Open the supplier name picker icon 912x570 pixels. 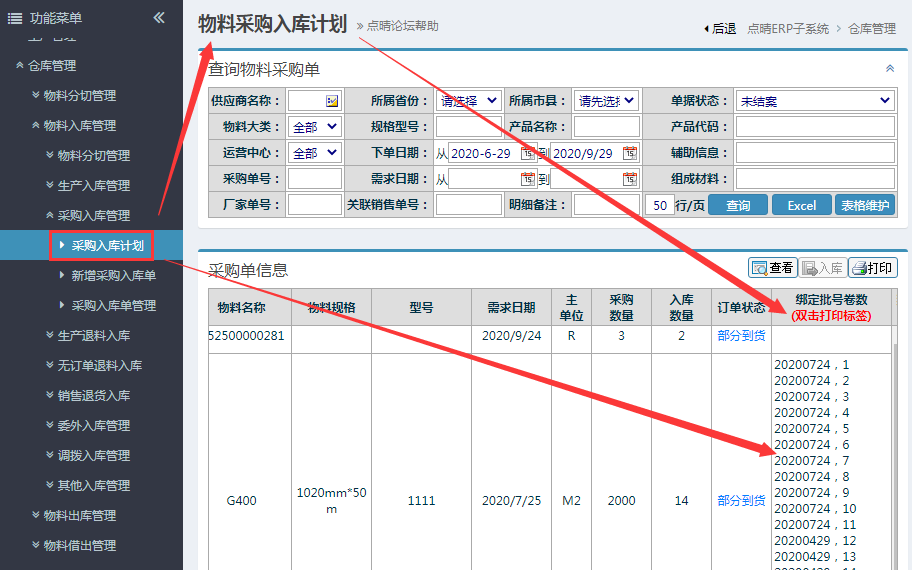(x=332, y=101)
